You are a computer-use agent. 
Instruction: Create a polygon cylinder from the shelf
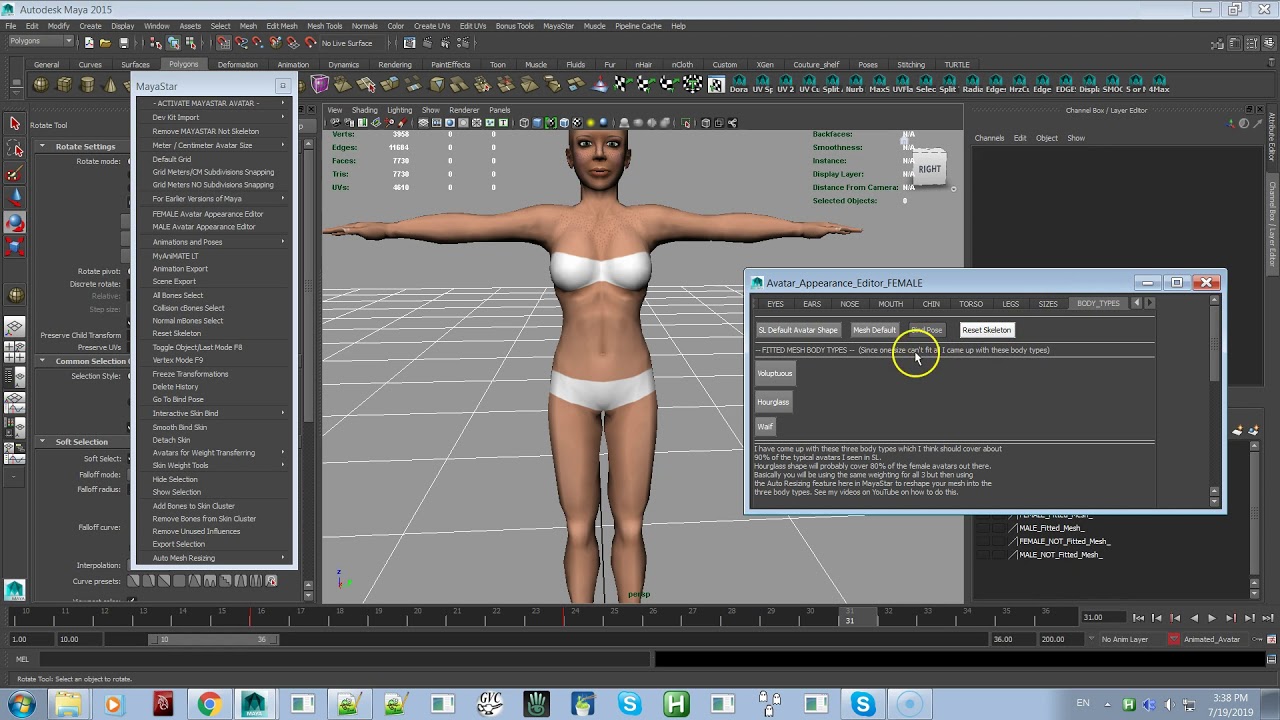point(87,85)
